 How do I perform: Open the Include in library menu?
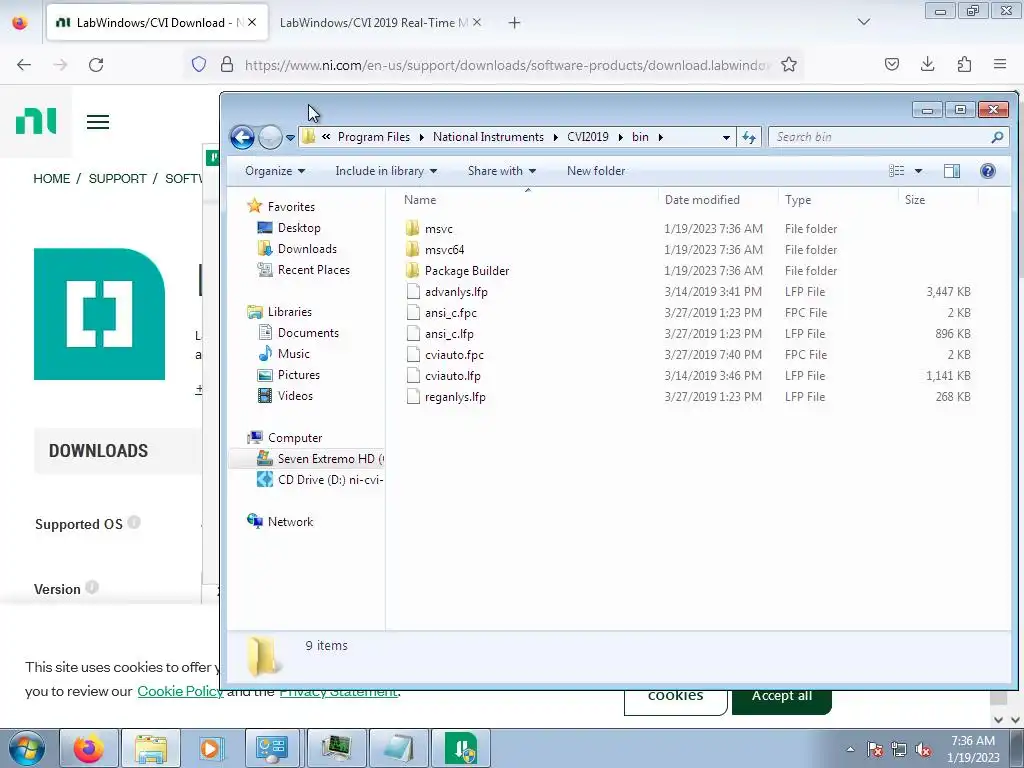coord(386,171)
